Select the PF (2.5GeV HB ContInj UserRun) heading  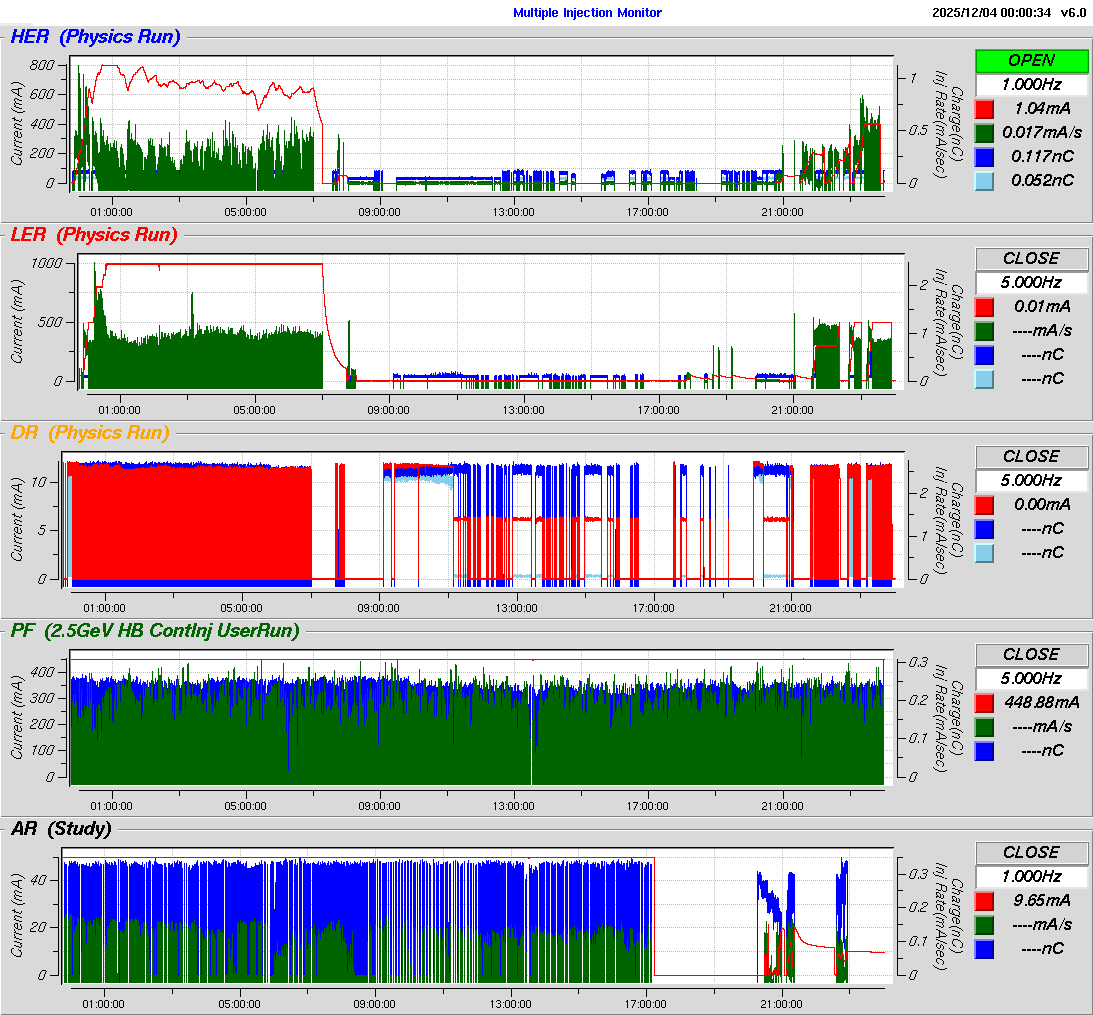click(154, 631)
